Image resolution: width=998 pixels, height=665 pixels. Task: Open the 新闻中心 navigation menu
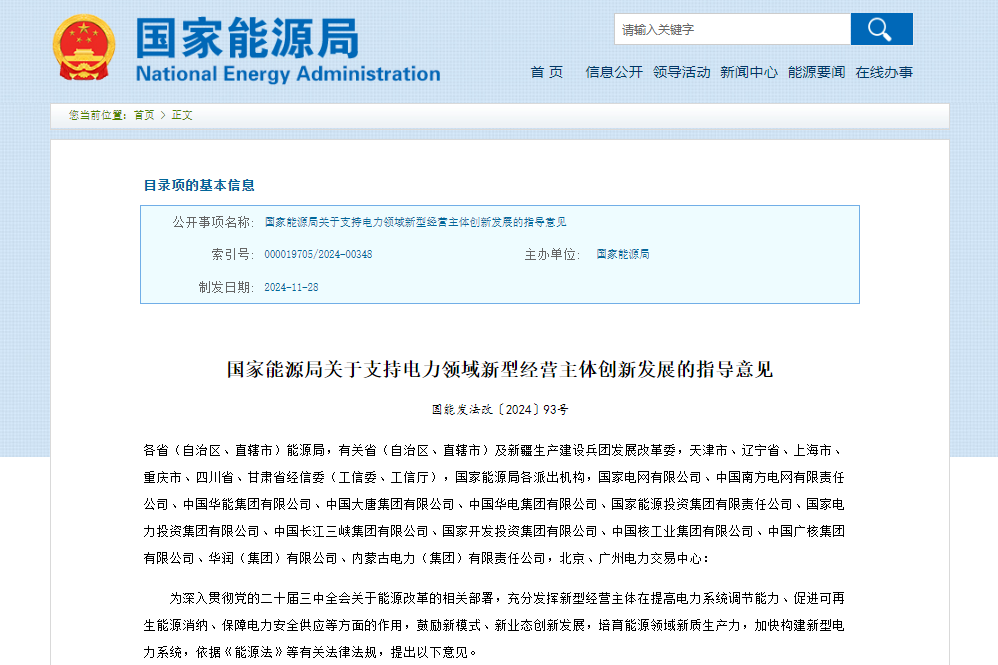[x=749, y=72]
